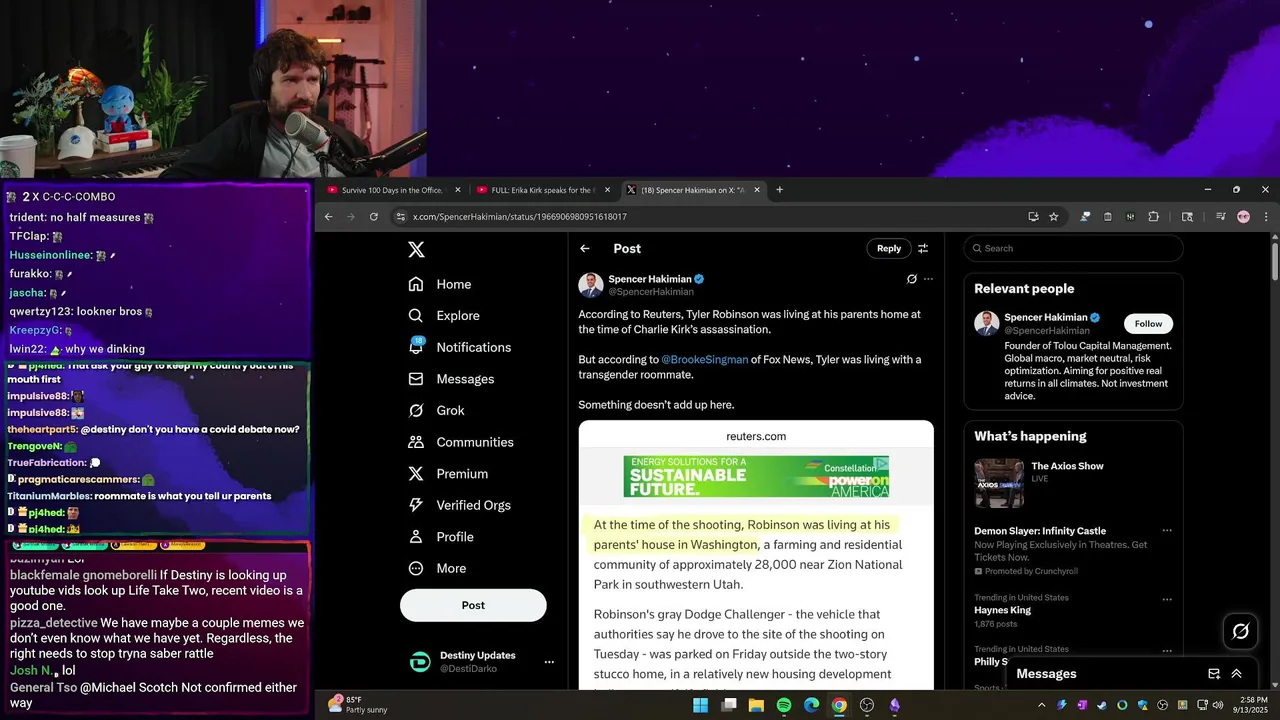The width and height of the screenshot is (1280, 720).
Task: Open Communities in X sidebar
Action: 461,442
